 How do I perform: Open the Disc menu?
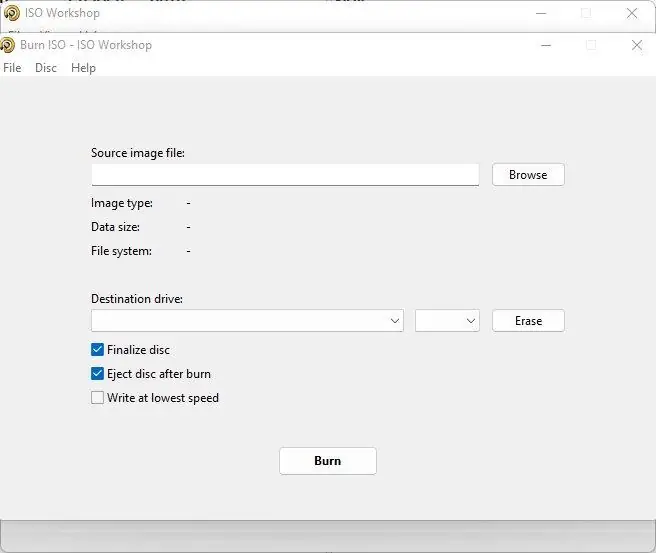tap(46, 68)
